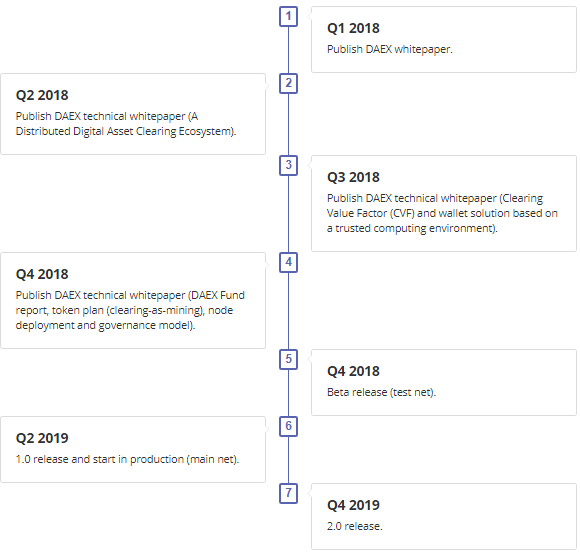Viewport: 580px width, 552px height.
Task: Click the numbered box 3 on timeline
Action: point(288,165)
